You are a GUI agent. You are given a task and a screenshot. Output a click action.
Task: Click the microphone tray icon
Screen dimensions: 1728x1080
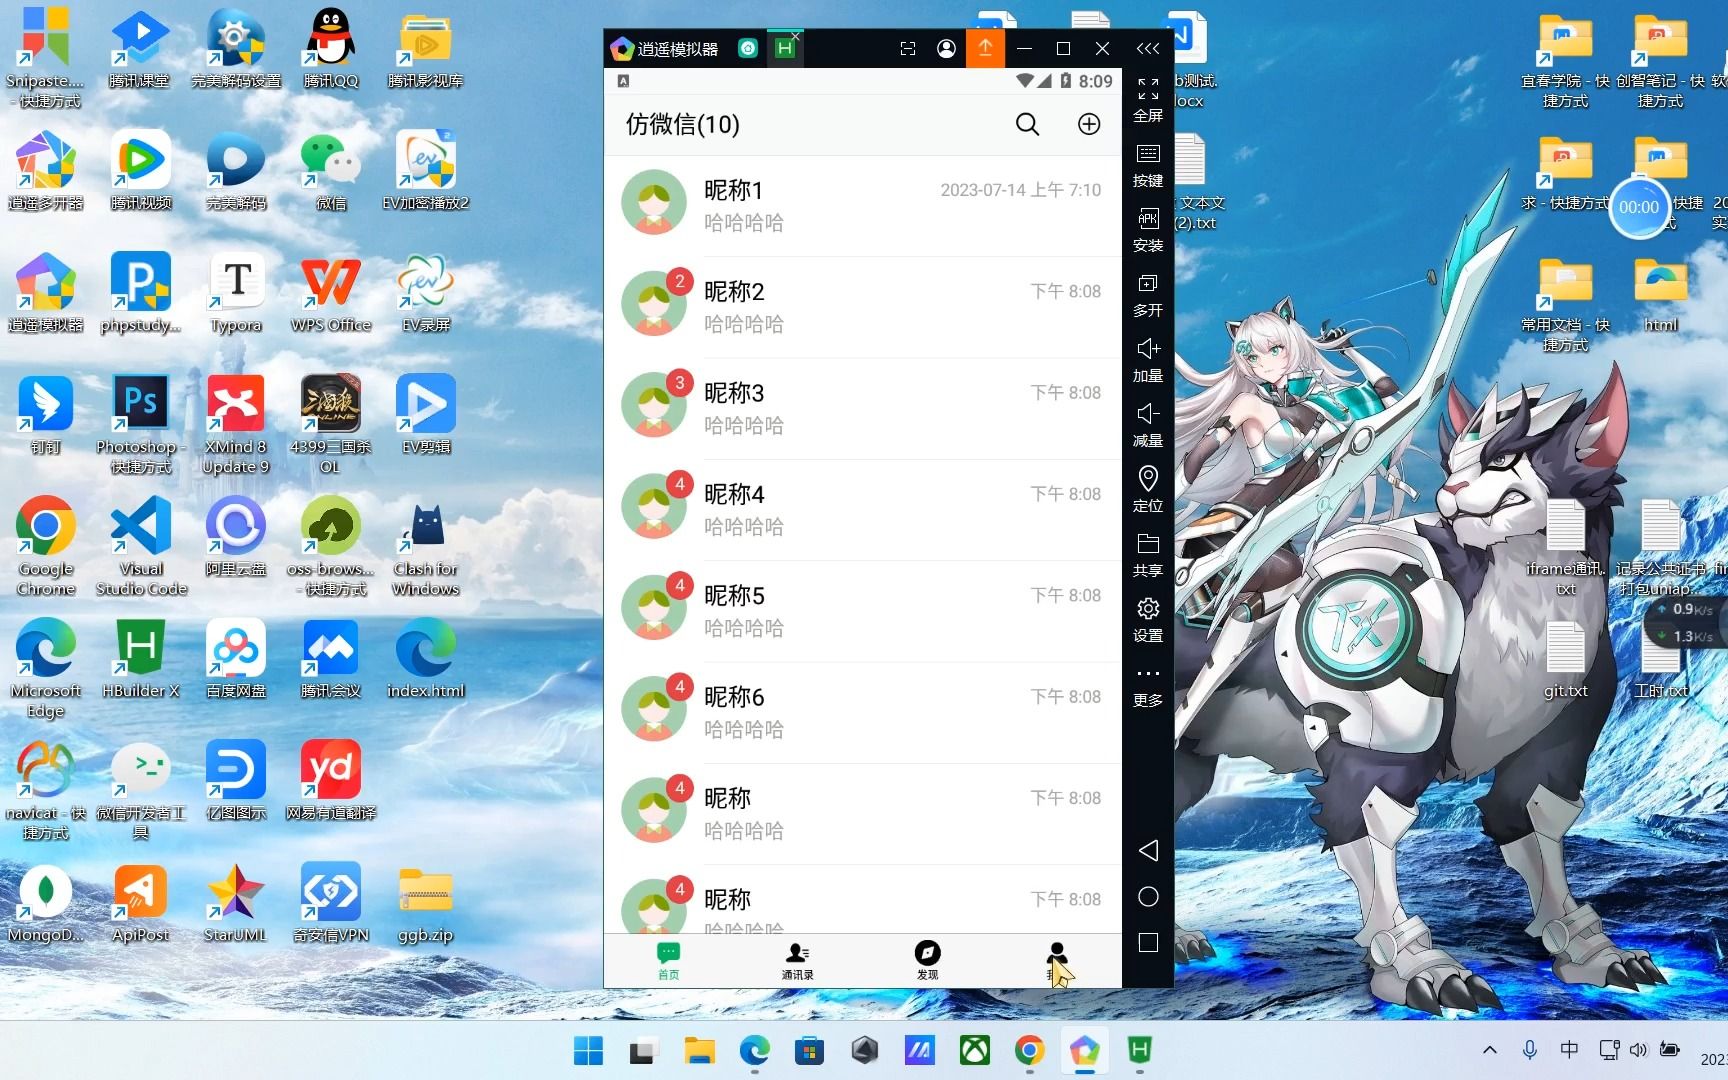pyautogui.click(x=1529, y=1050)
